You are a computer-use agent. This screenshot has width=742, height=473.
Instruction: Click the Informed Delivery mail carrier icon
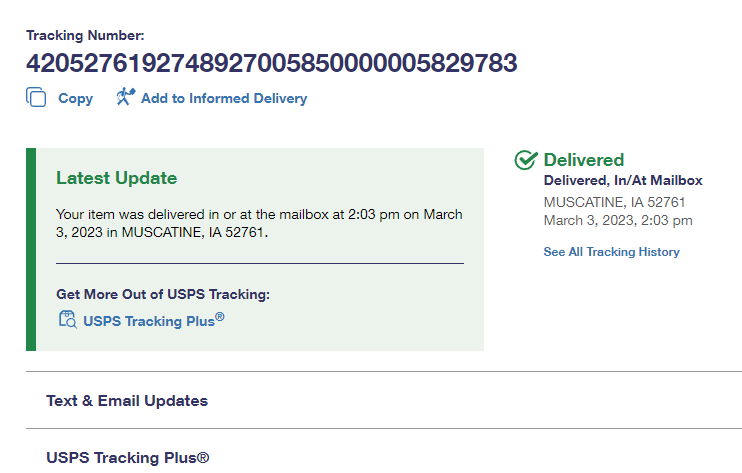(x=125, y=97)
